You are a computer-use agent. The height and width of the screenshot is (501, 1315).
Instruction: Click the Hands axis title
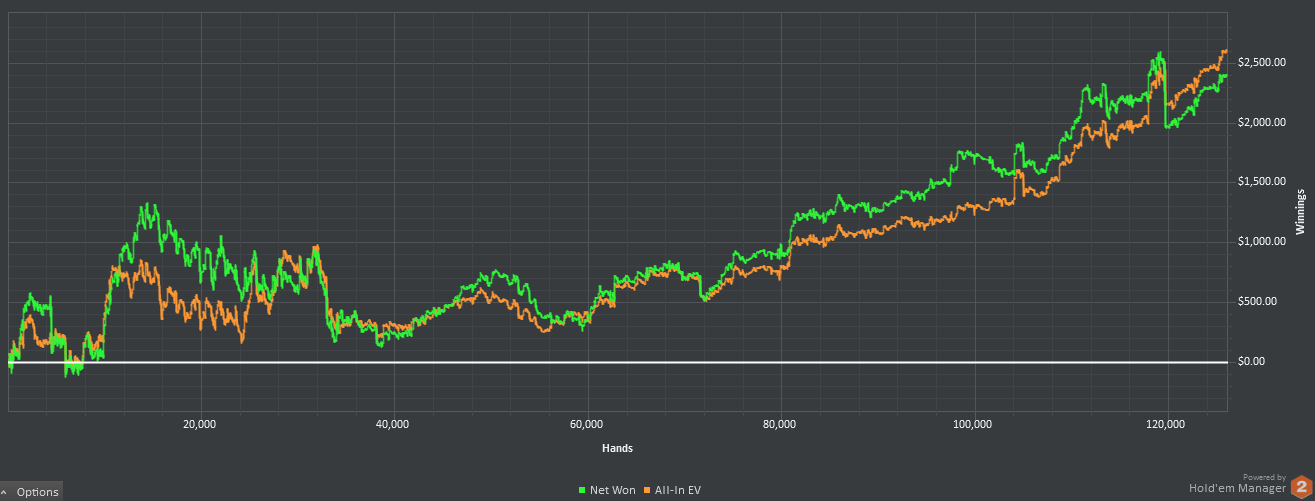[x=617, y=448]
